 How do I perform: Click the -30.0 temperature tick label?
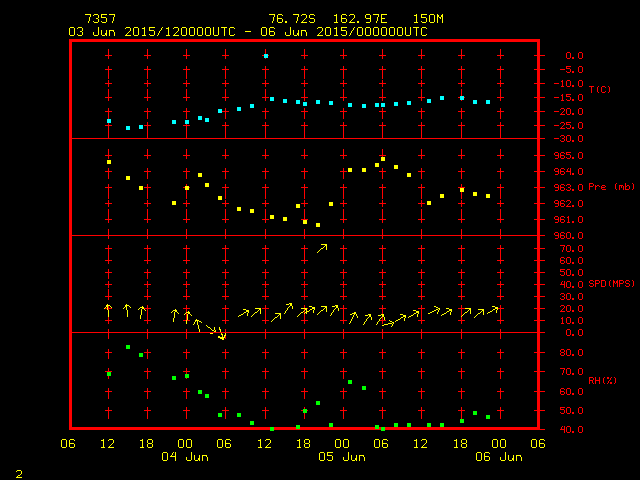tap(561, 138)
